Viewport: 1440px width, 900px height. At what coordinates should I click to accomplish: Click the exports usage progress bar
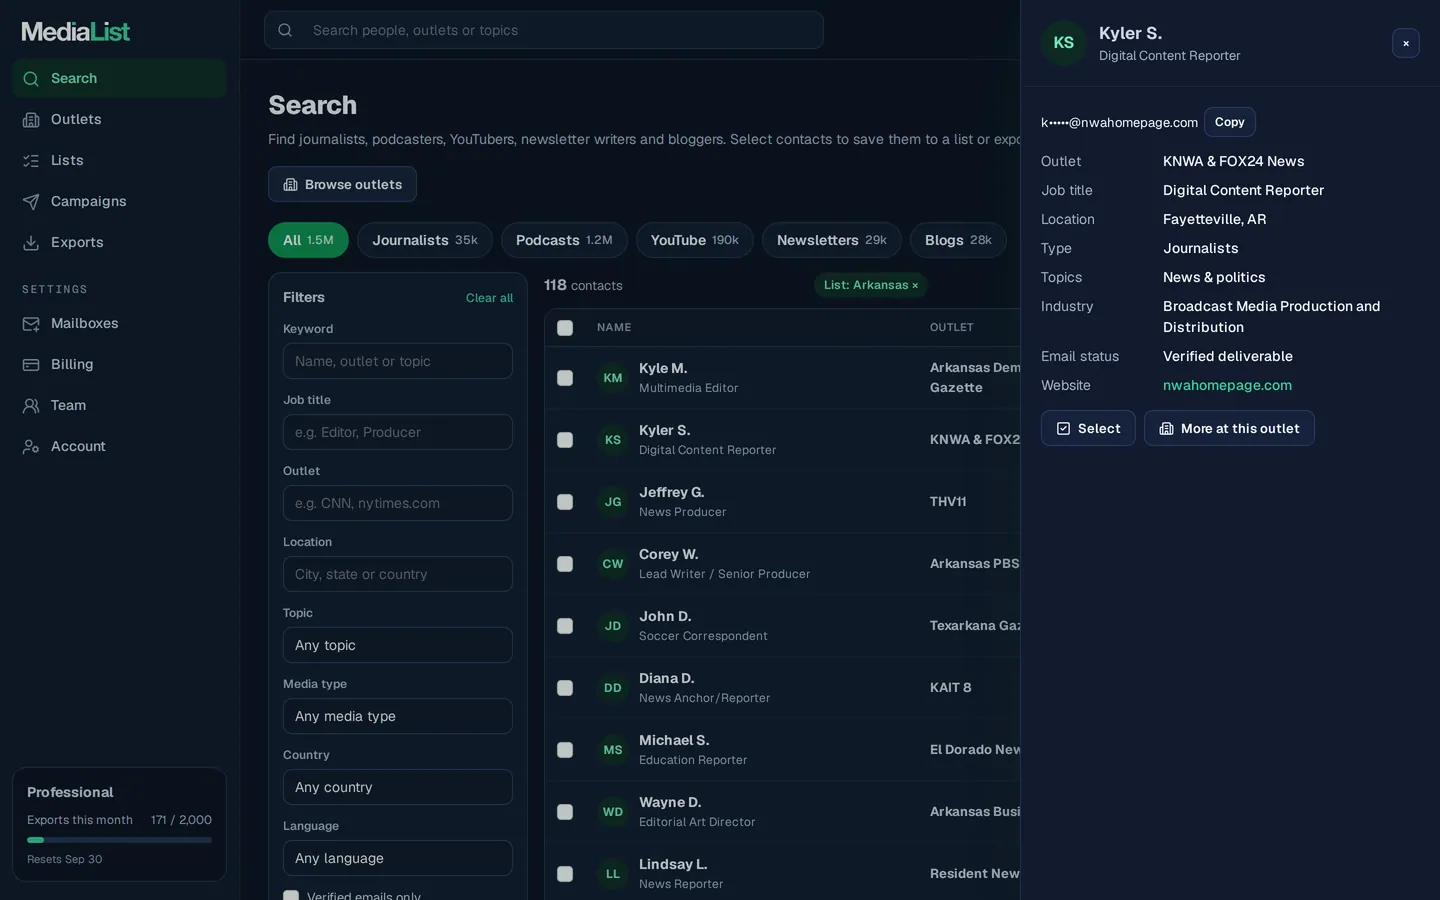point(119,840)
